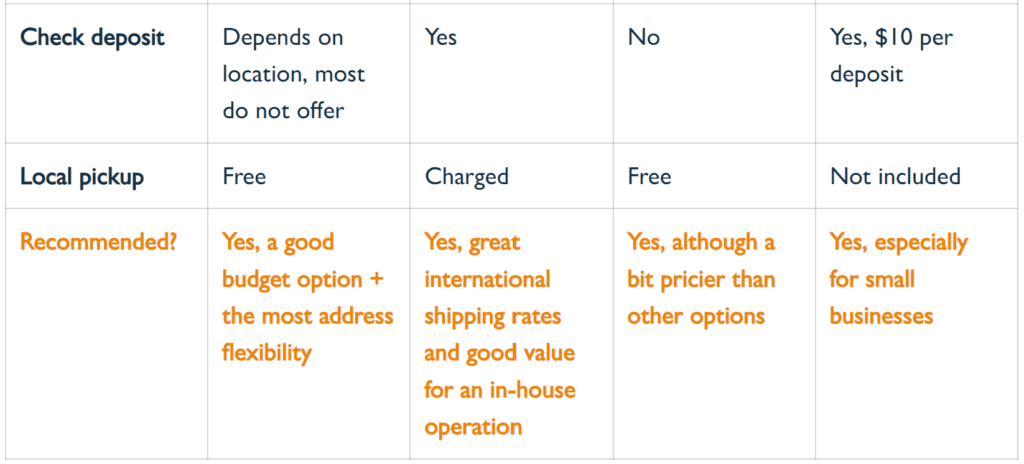The image size is (1024, 464).
Task: Click the 'the most address flexibility' text
Action: [308, 335]
